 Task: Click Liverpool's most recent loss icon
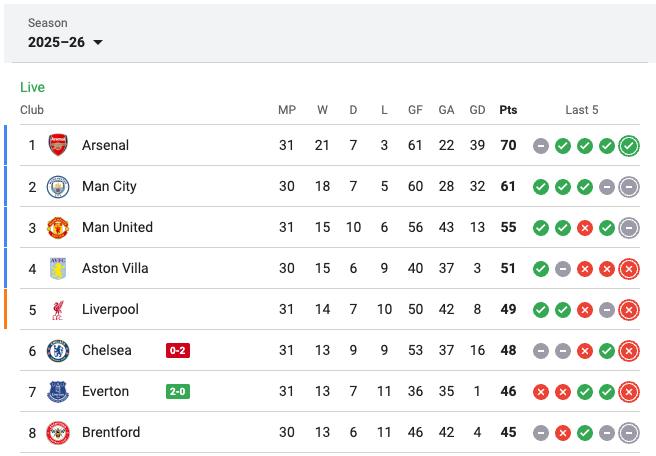629,309
